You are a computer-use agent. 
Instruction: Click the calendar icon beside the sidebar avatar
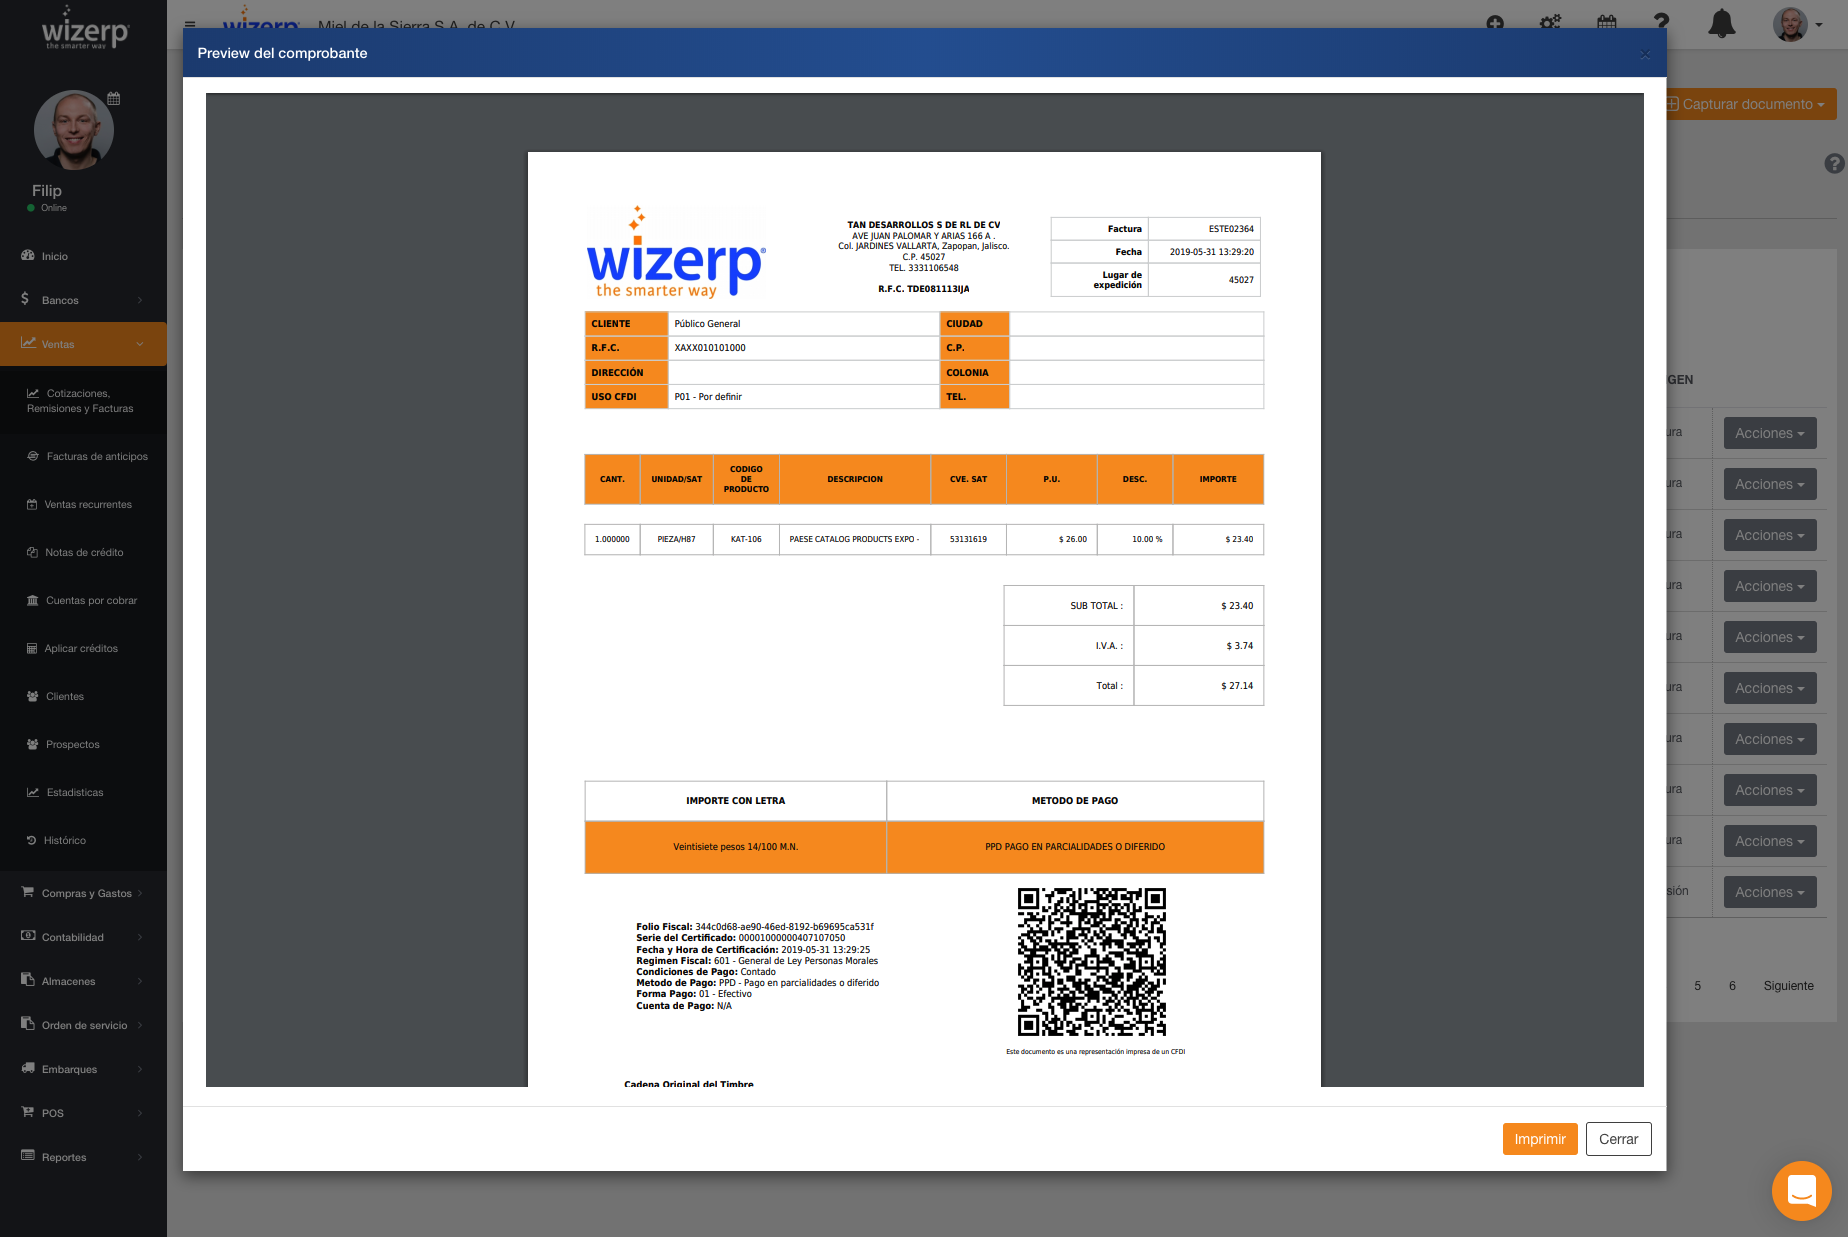[x=114, y=98]
